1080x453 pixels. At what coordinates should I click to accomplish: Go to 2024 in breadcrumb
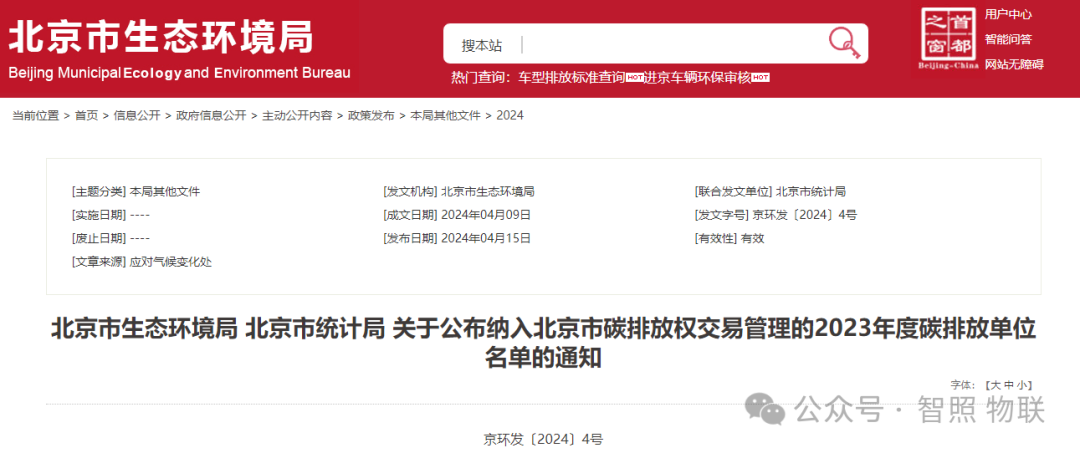click(x=510, y=116)
